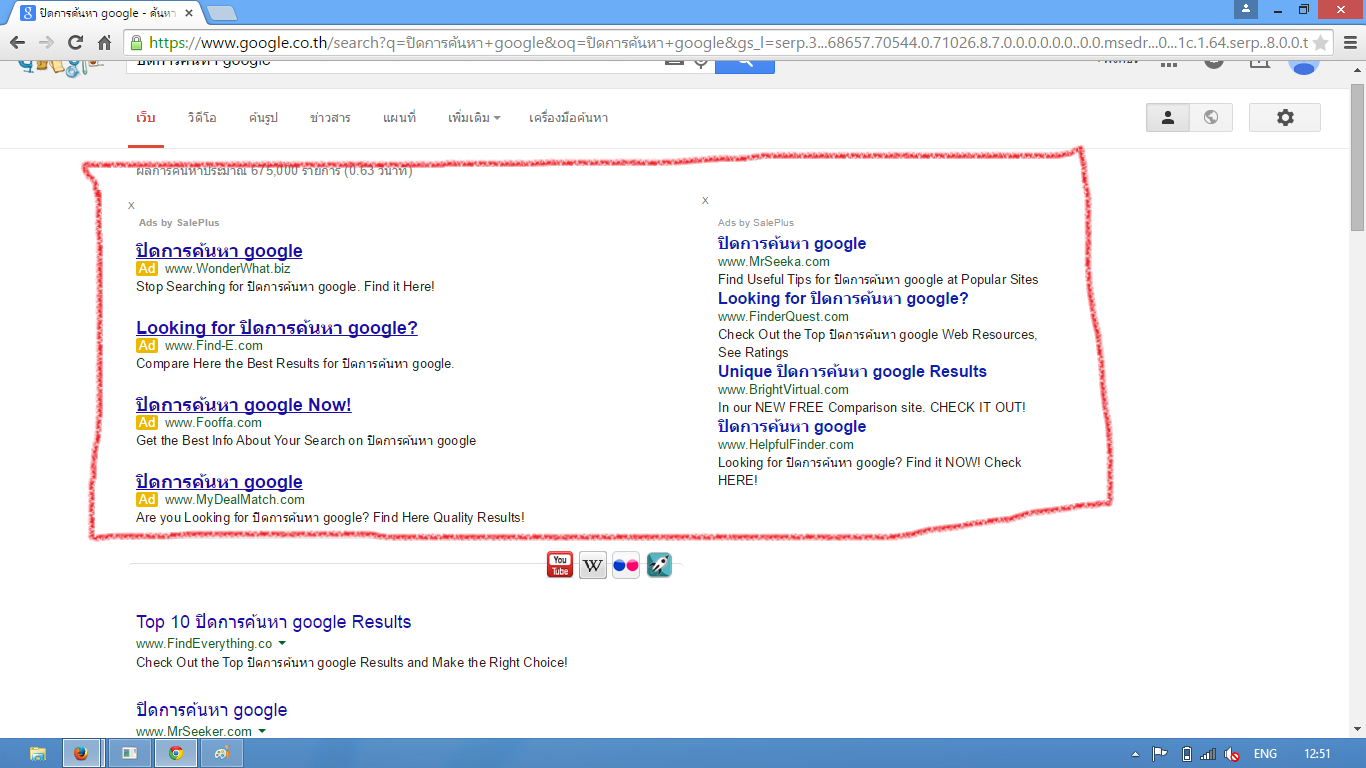Check the battery icon in system tray

pyautogui.click(x=1187, y=754)
